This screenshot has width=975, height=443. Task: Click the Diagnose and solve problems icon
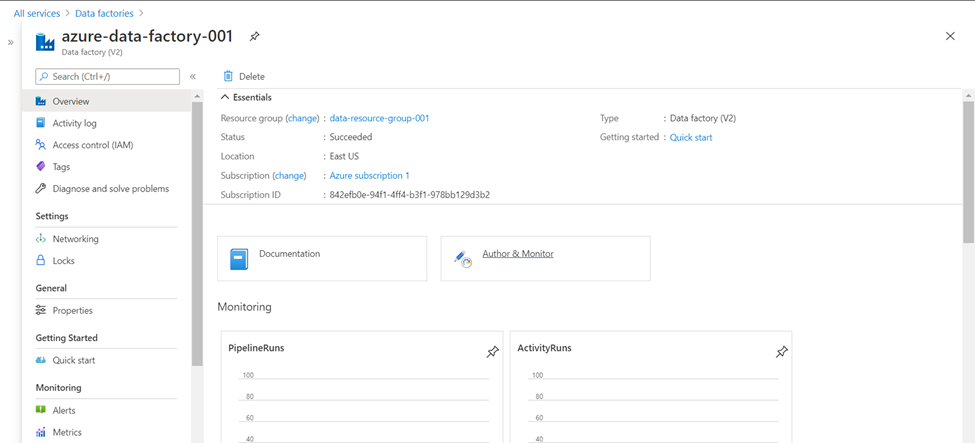[x=41, y=188]
